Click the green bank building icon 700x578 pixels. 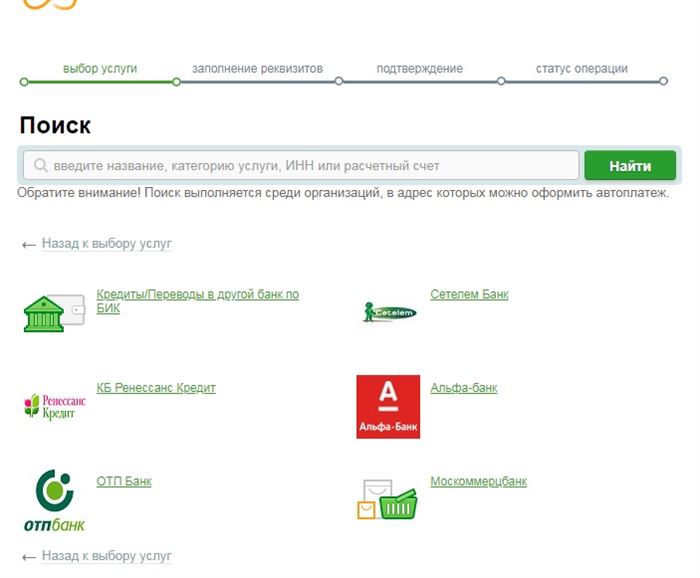coord(54,313)
